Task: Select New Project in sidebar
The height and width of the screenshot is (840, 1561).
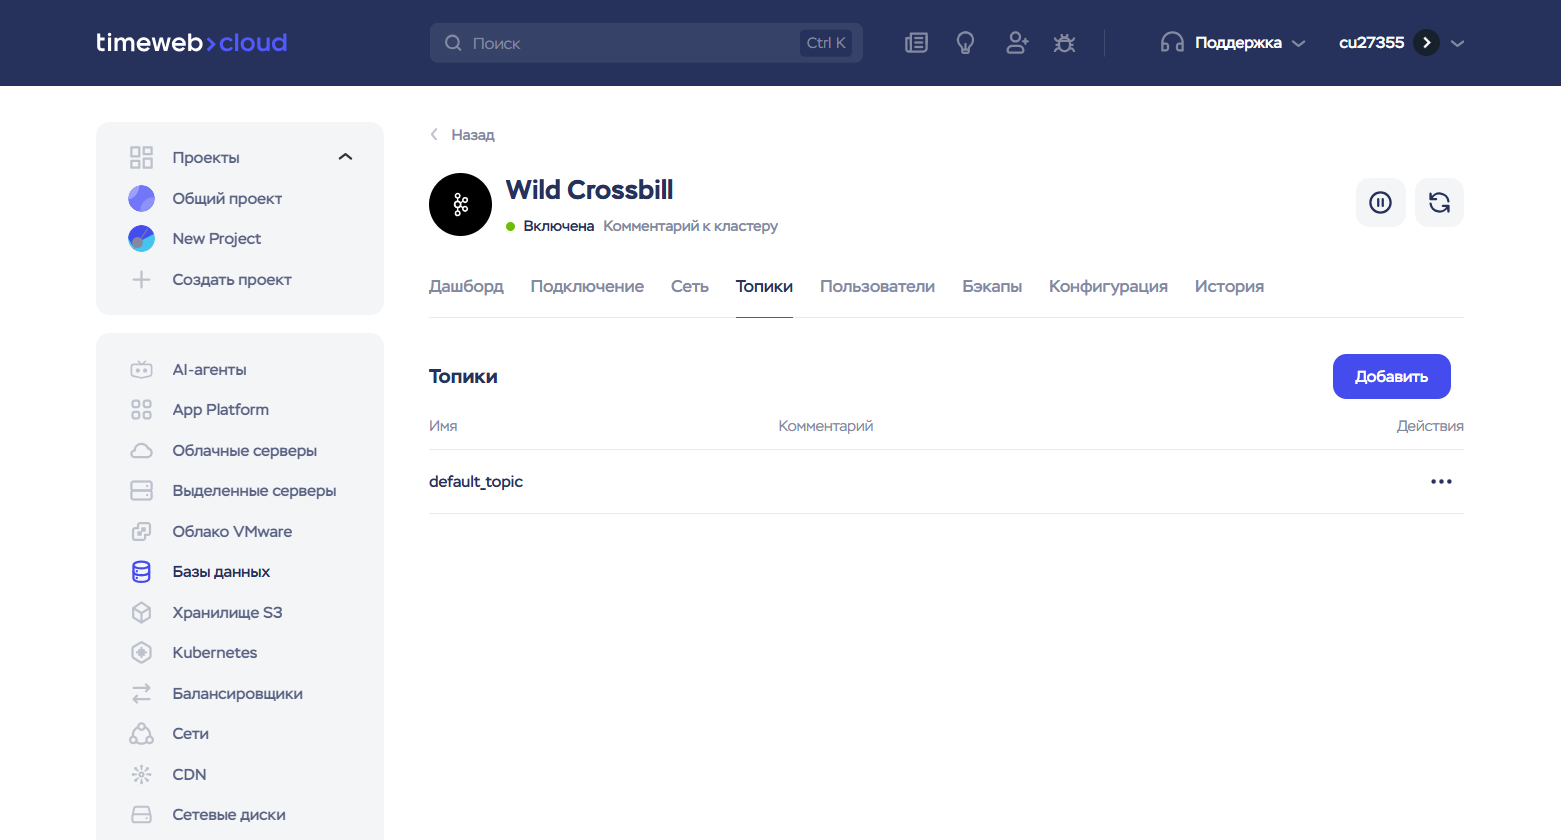Action: coord(216,239)
